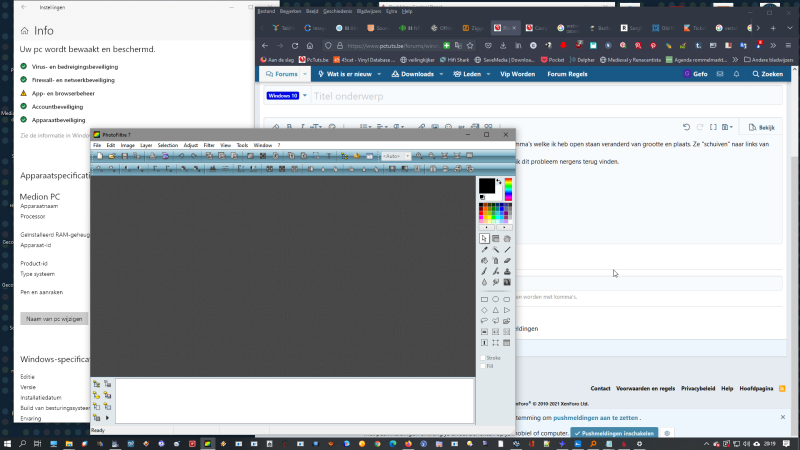Click the open file folder icon
800x450 pixels.
coord(109,156)
